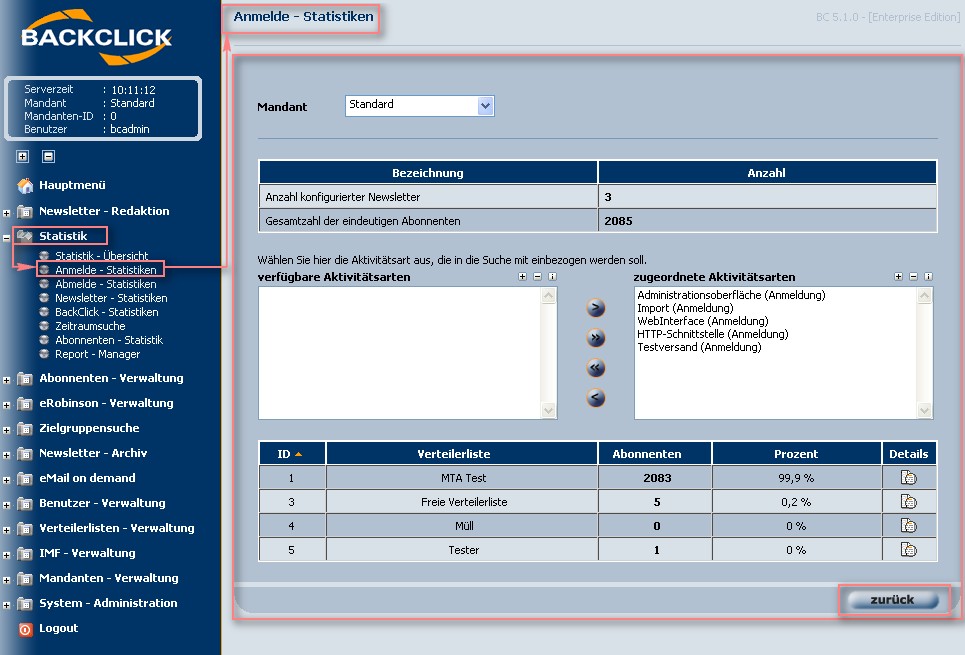Open Newsletter - Statistiken menu item
Viewport: 965px width, 655px height.
pos(111,298)
